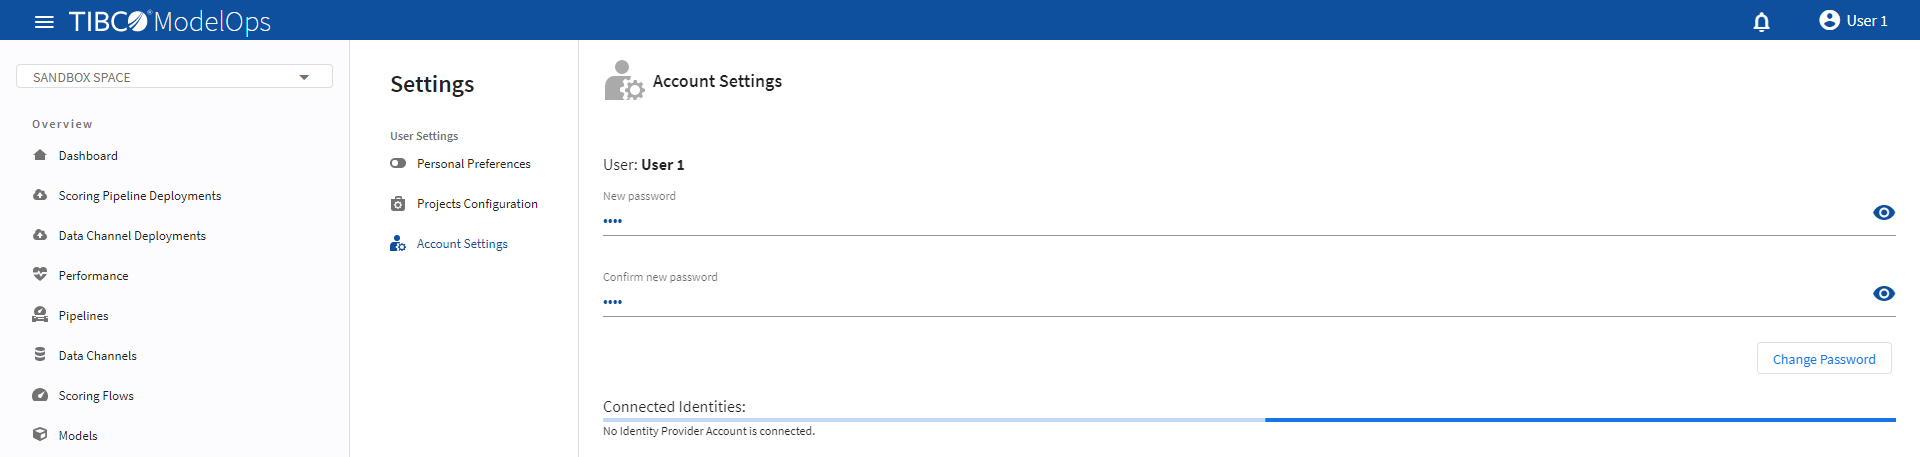This screenshot has width=1920, height=457.
Task: Go to Scoring Pipeline Deployments
Action: coord(140,196)
